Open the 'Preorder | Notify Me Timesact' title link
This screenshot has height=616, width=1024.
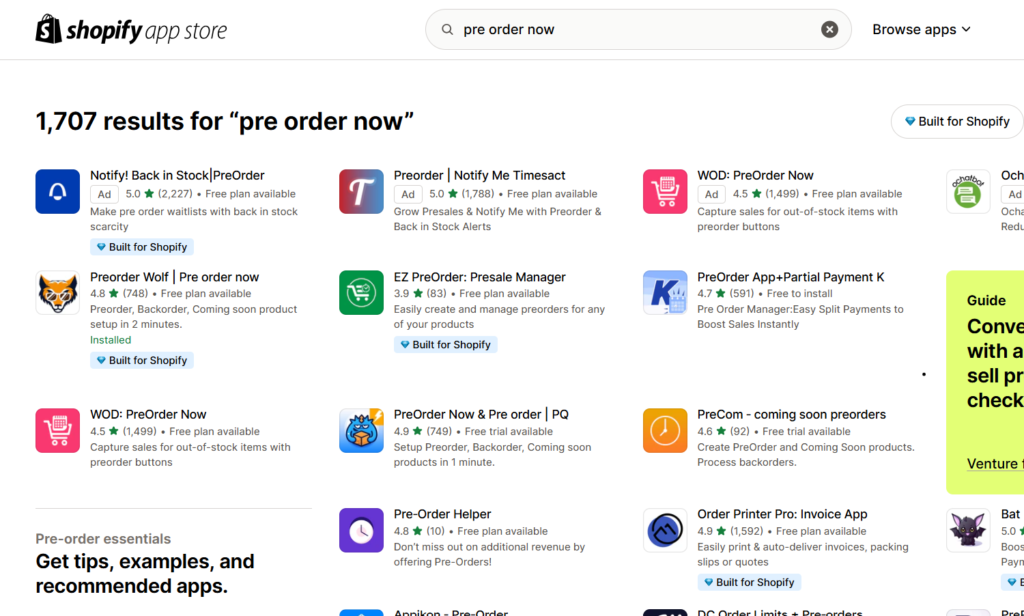pos(479,175)
